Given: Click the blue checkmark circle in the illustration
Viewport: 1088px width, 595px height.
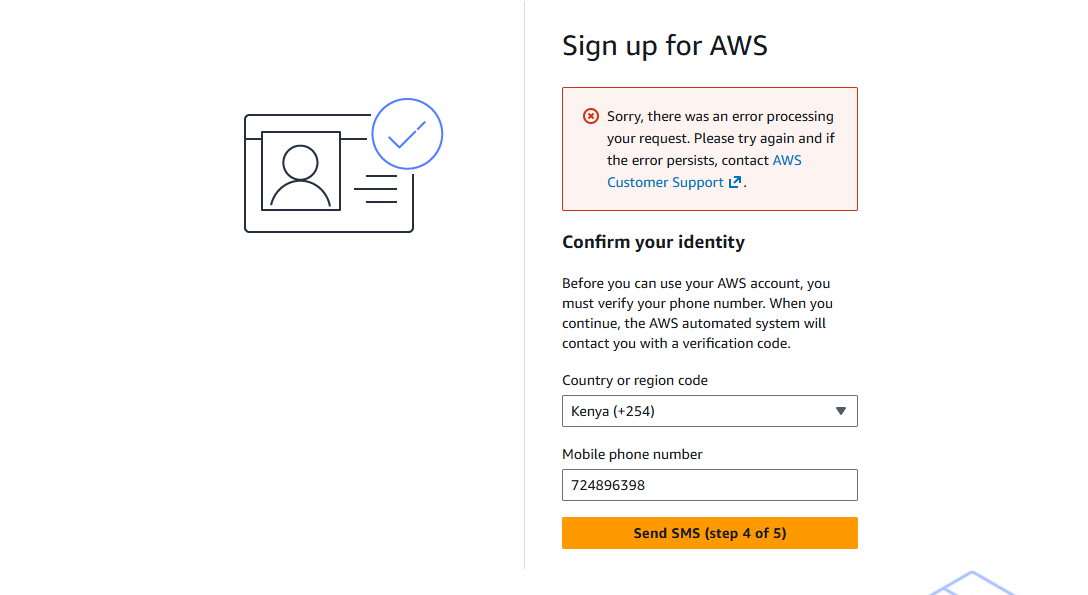Looking at the screenshot, I should 407,133.
